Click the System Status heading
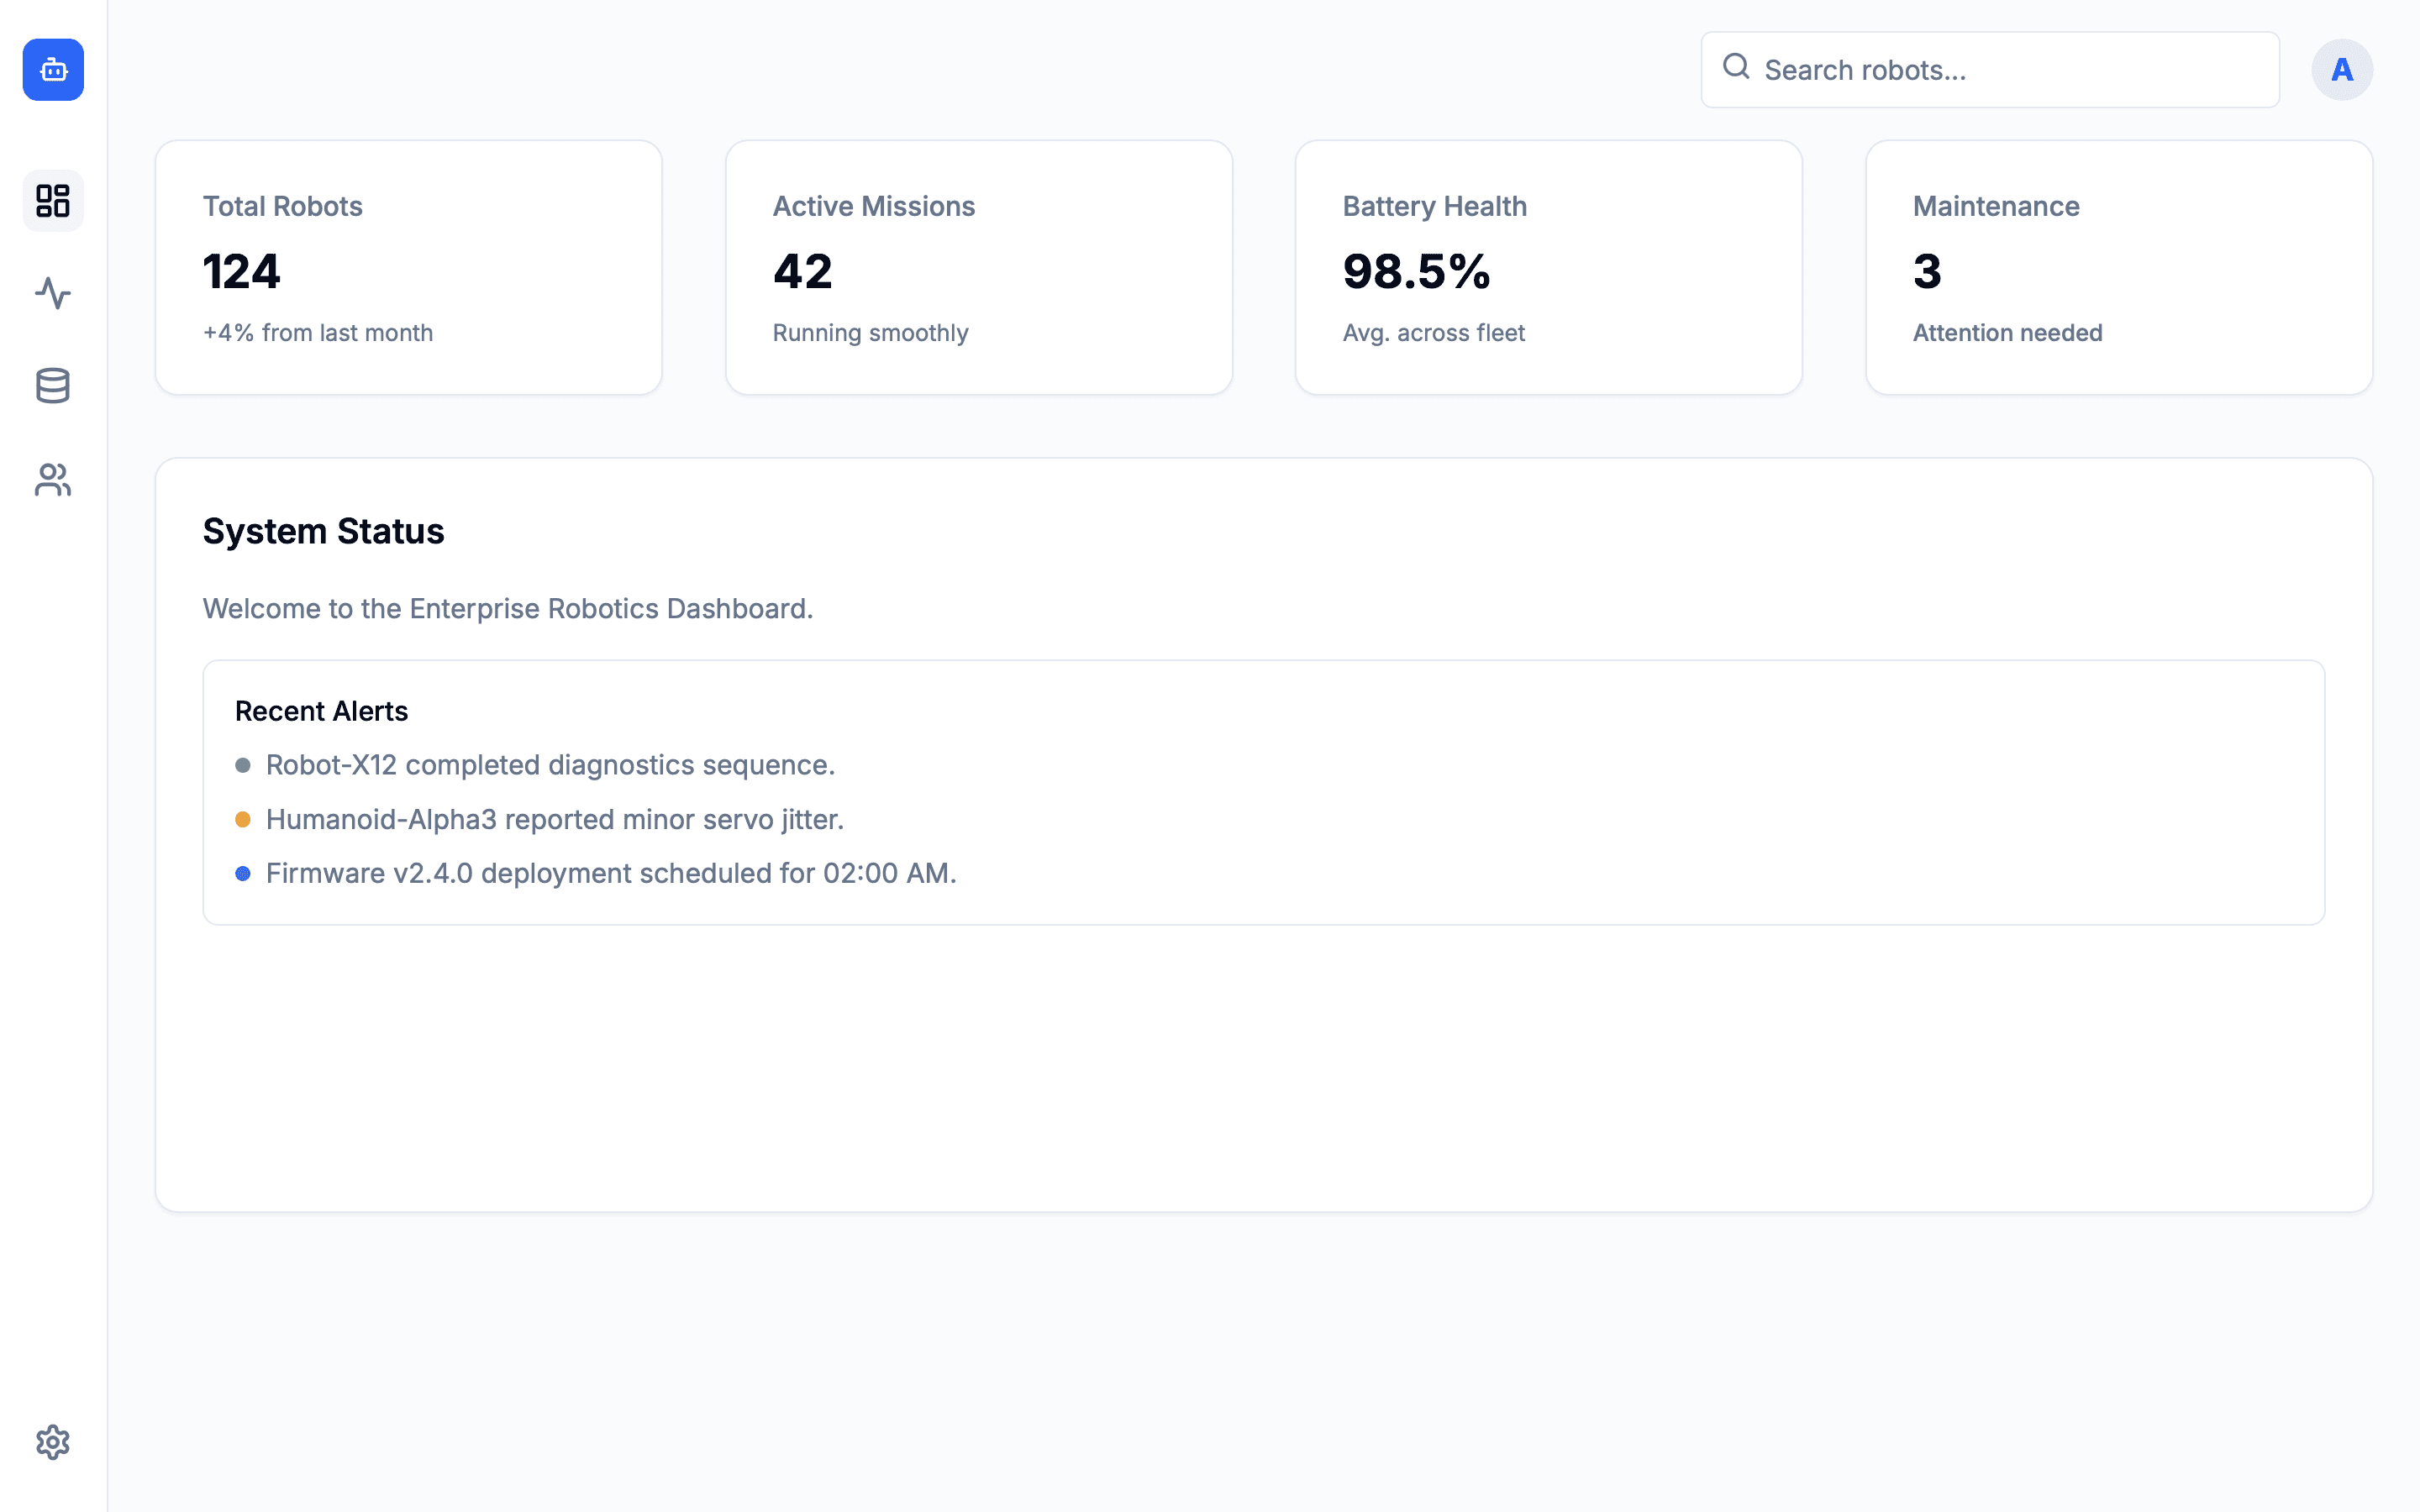This screenshot has width=2420, height=1512. click(323, 531)
